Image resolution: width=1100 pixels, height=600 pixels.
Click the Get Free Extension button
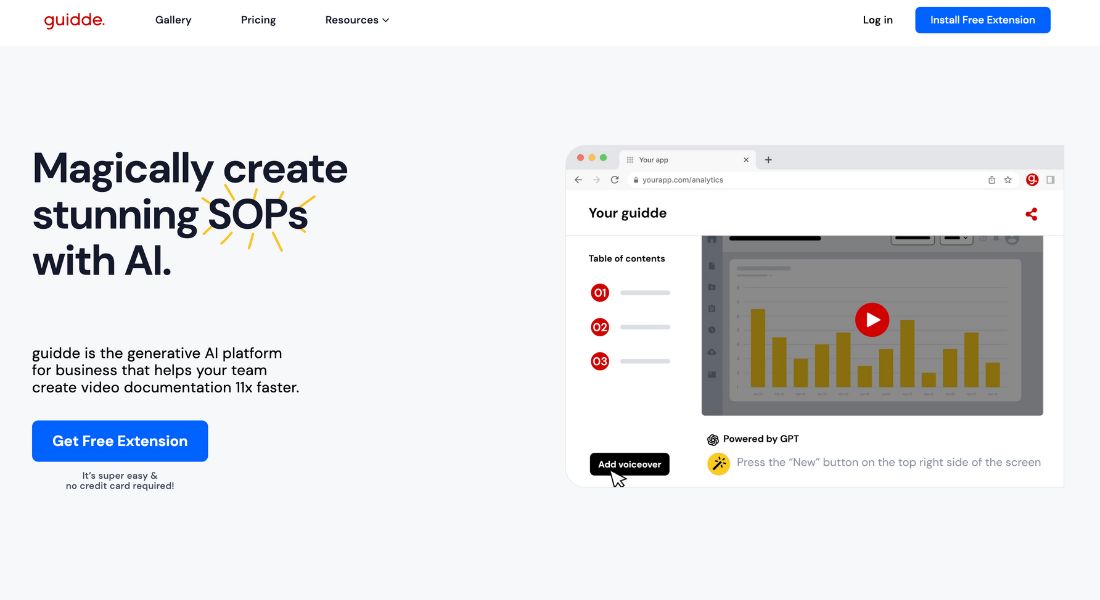click(x=120, y=441)
